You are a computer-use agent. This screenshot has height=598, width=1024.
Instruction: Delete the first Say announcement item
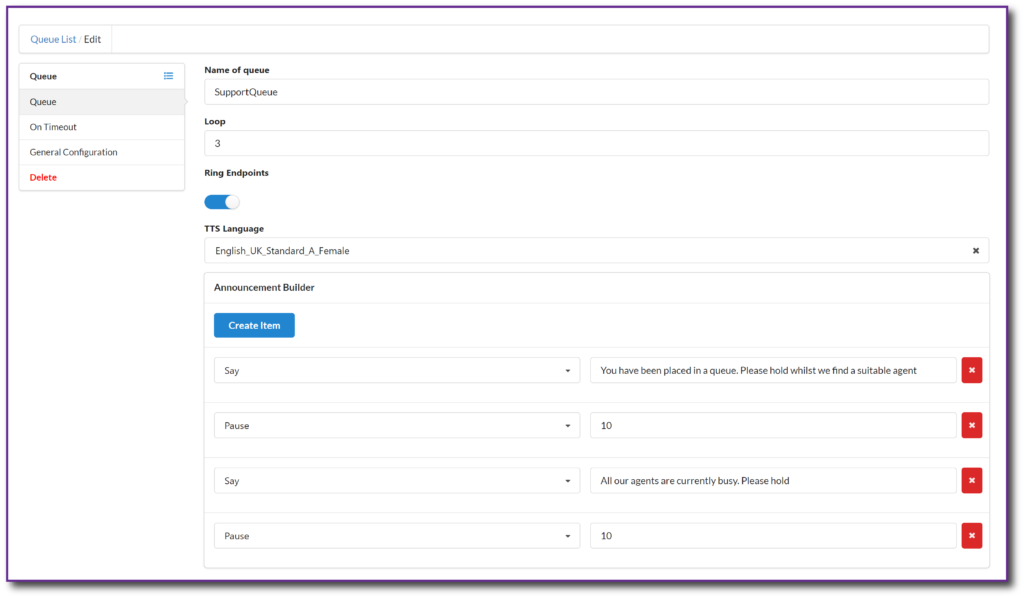click(972, 370)
